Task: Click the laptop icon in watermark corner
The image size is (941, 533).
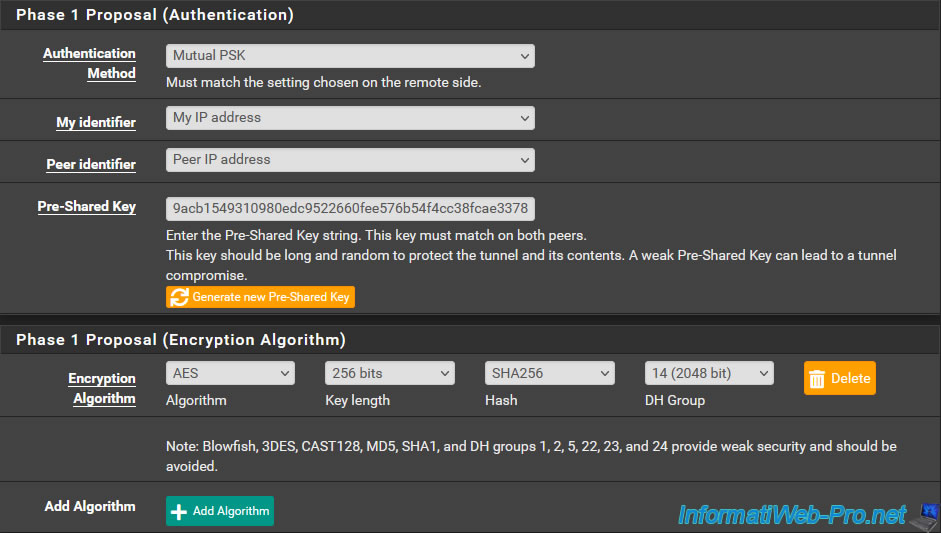Action: coord(926,515)
